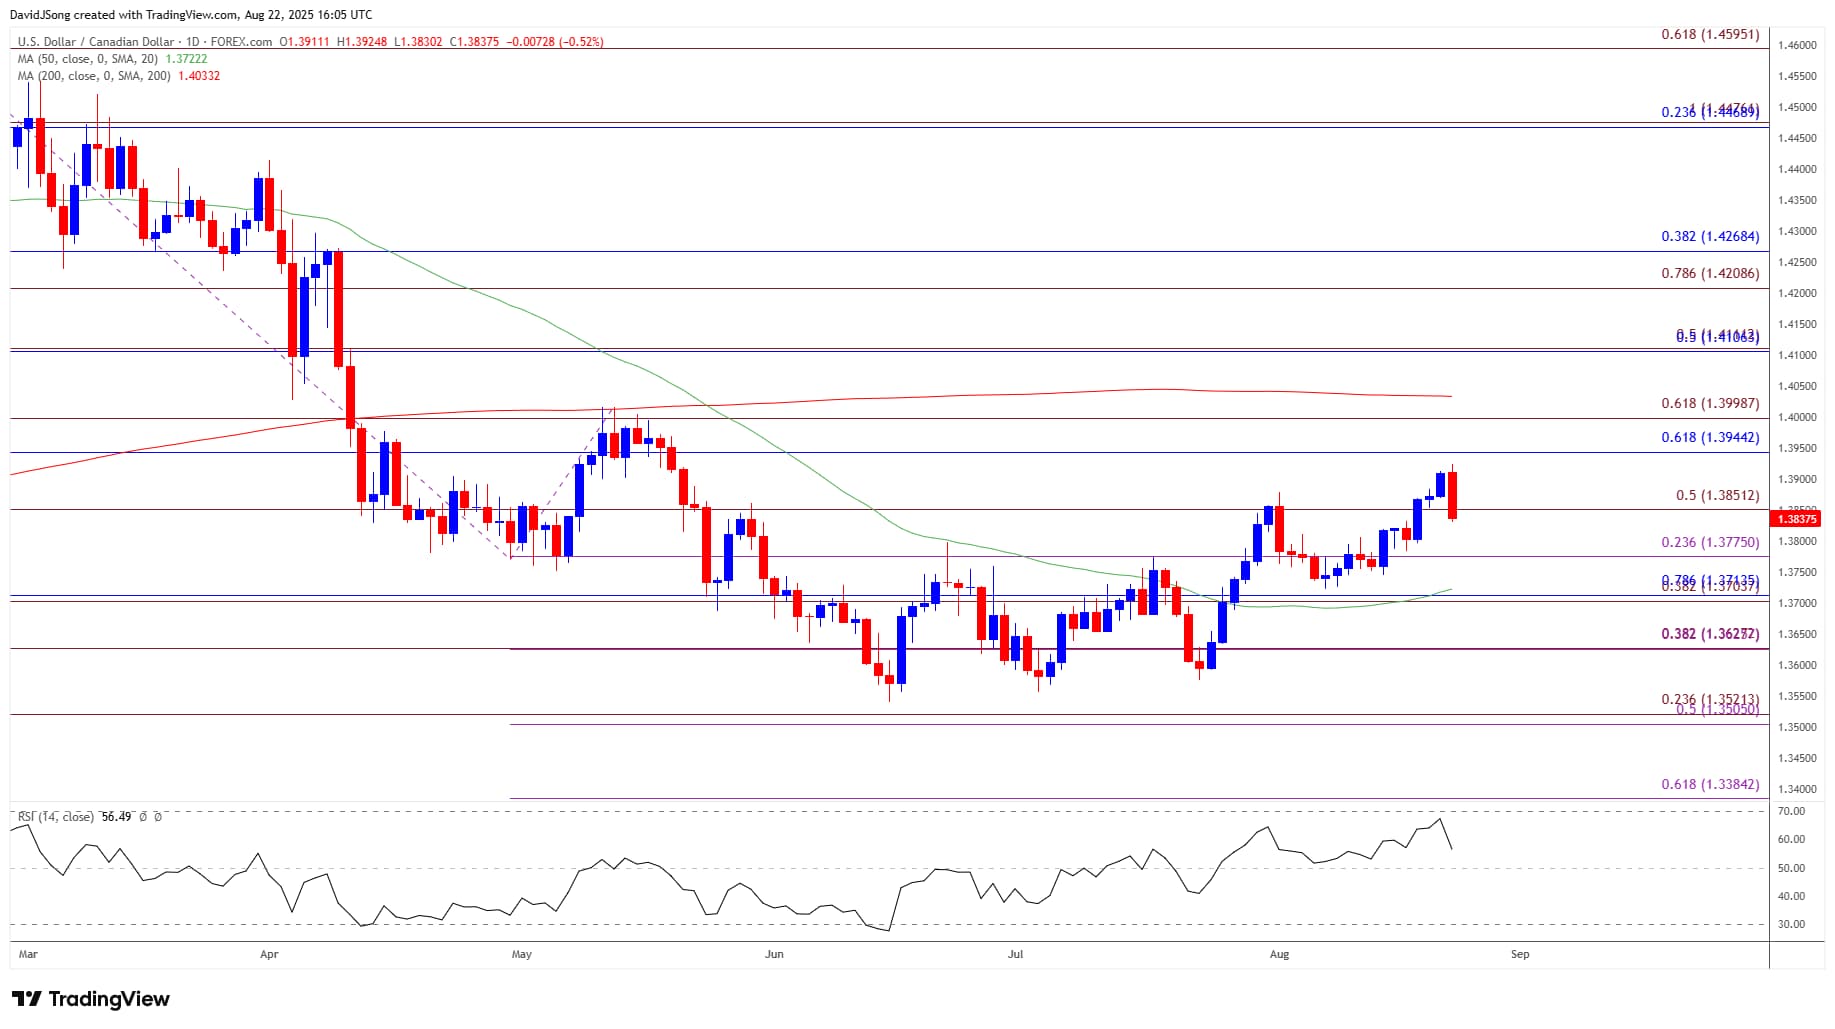
Task: Click the 1.43000 price axis label
Action: [x=1796, y=231]
